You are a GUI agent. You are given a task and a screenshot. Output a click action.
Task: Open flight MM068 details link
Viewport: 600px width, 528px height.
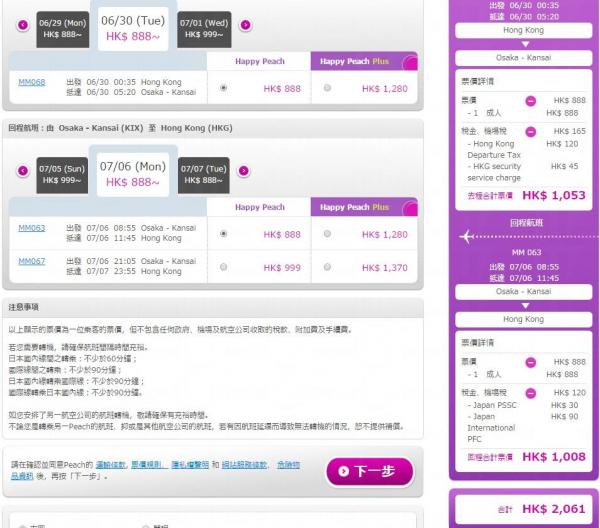tap(32, 82)
